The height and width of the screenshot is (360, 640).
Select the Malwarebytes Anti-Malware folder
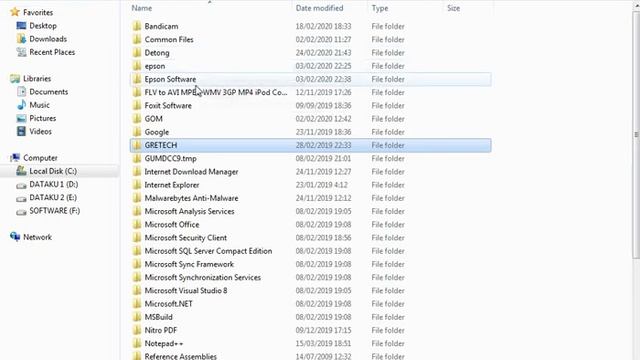click(x=191, y=198)
